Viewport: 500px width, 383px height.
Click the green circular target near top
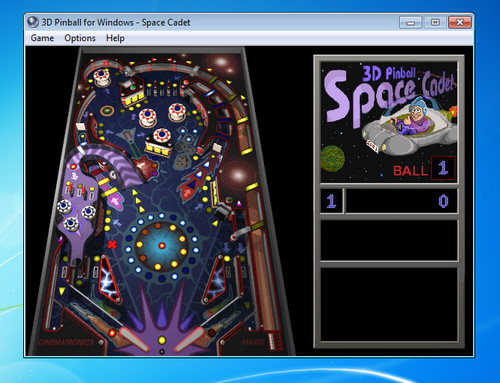(x=107, y=110)
